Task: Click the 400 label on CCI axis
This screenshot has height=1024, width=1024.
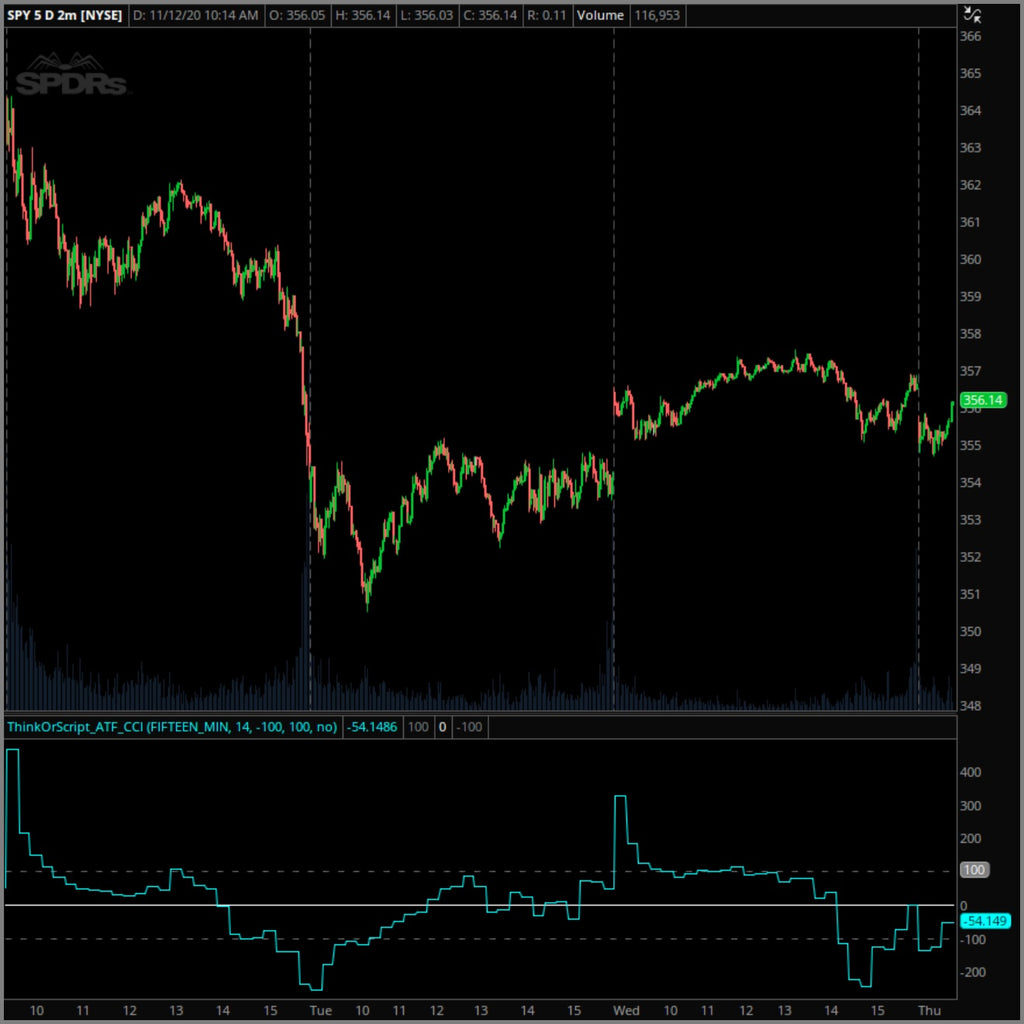Action: coord(970,772)
